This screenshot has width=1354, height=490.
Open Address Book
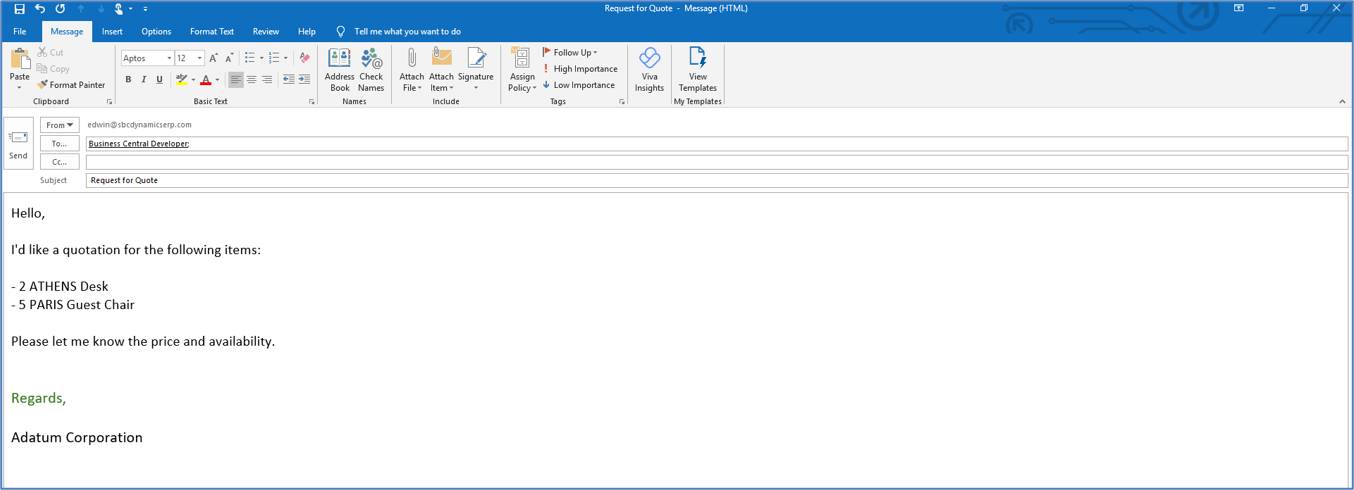click(339, 70)
